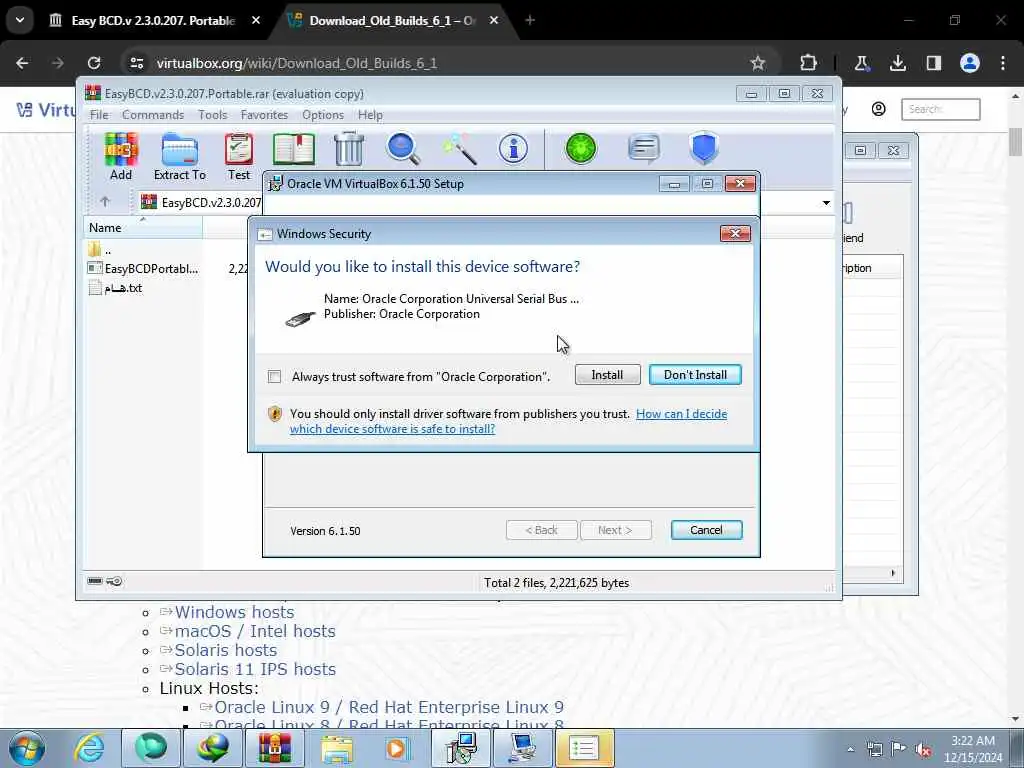Open the Windows Start button
The width and height of the screenshot is (1024, 768).
[26, 748]
